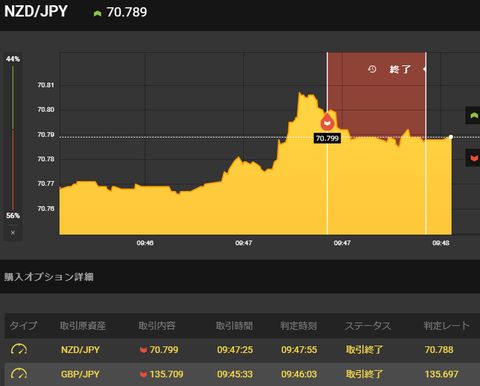
Task: Click expiry time 09:46:03
Action: pyautogui.click(x=299, y=374)
